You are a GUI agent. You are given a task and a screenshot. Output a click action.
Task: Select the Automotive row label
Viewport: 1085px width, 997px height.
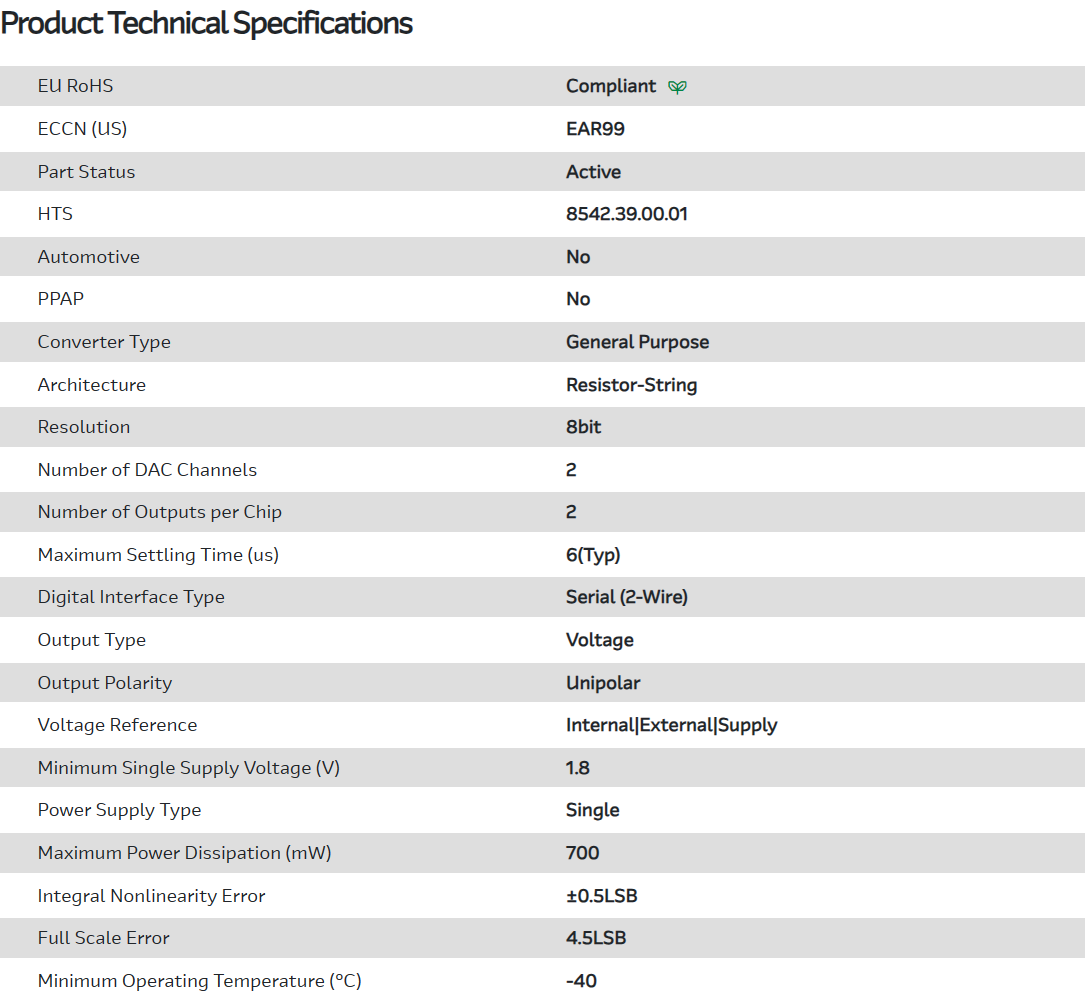(88, 257)
